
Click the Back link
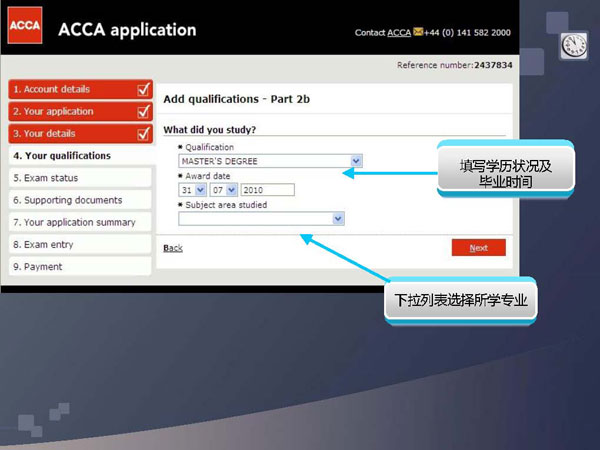[173, 248]
